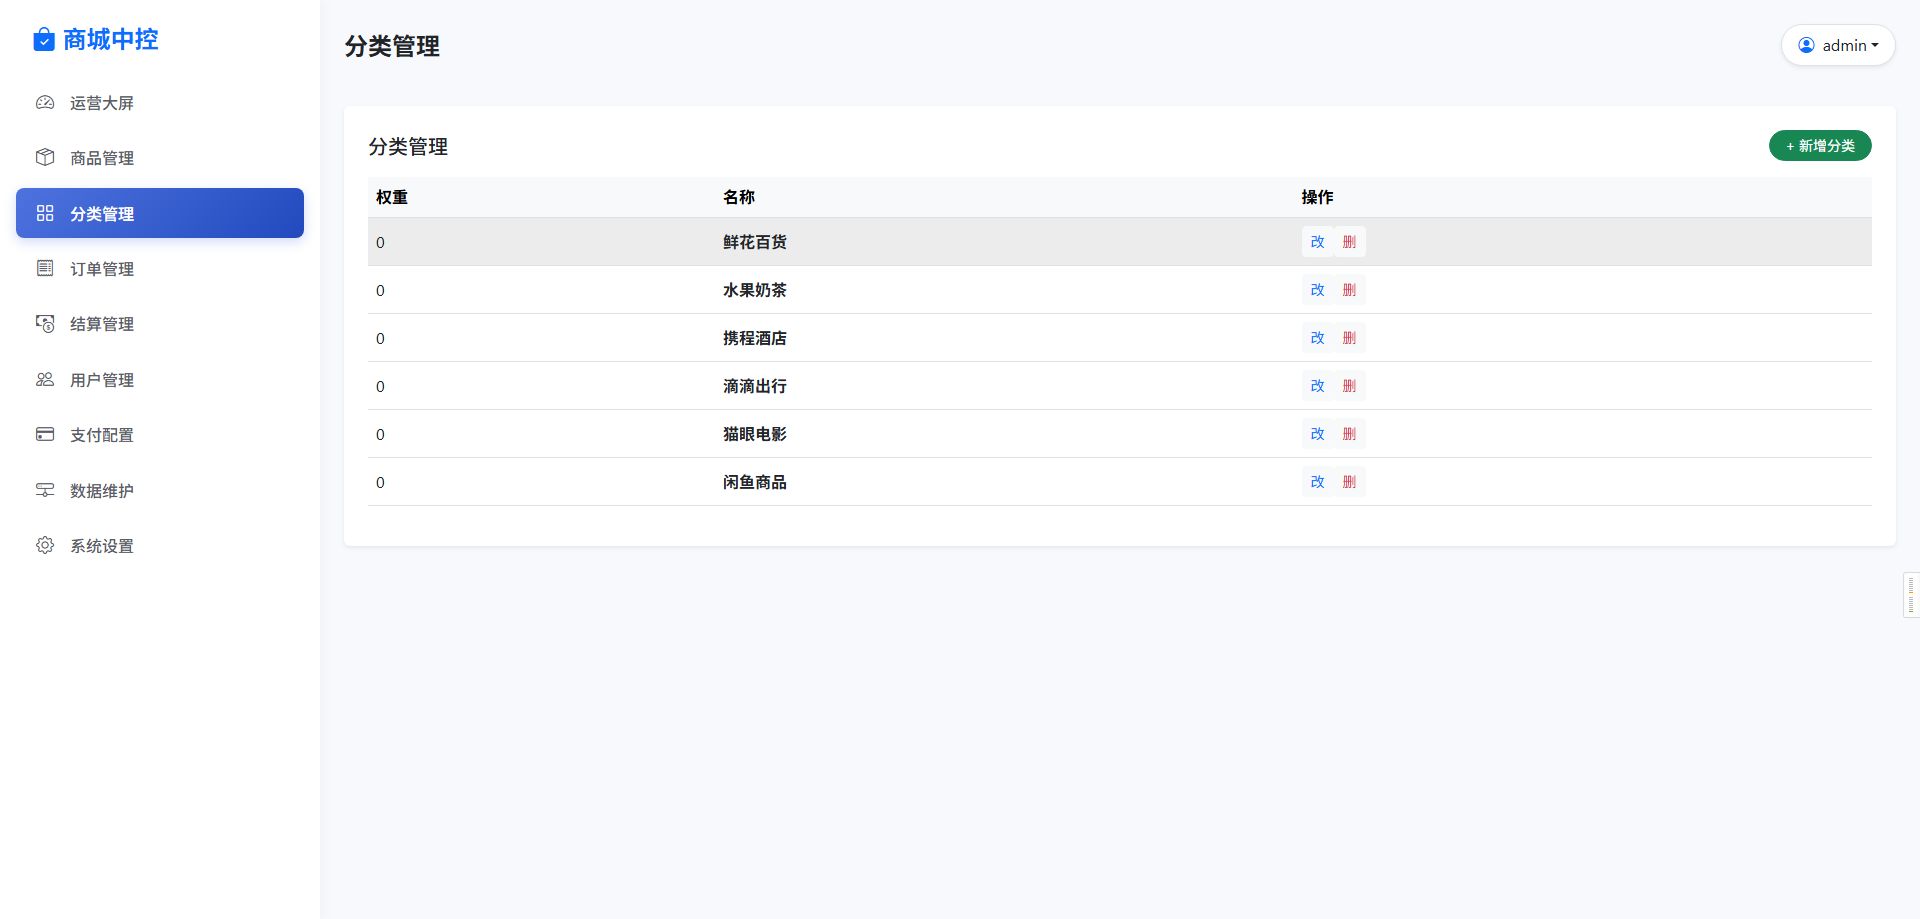1920x919 pixels.
Task: Click the 数据维护 icon
Action: click(45, 490)
